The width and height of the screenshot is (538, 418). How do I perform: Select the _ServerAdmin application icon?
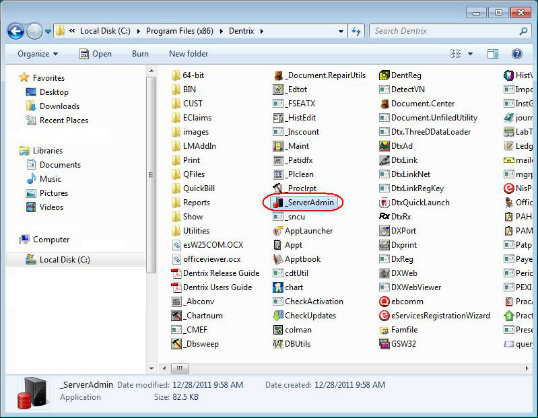tap(278, 202)
